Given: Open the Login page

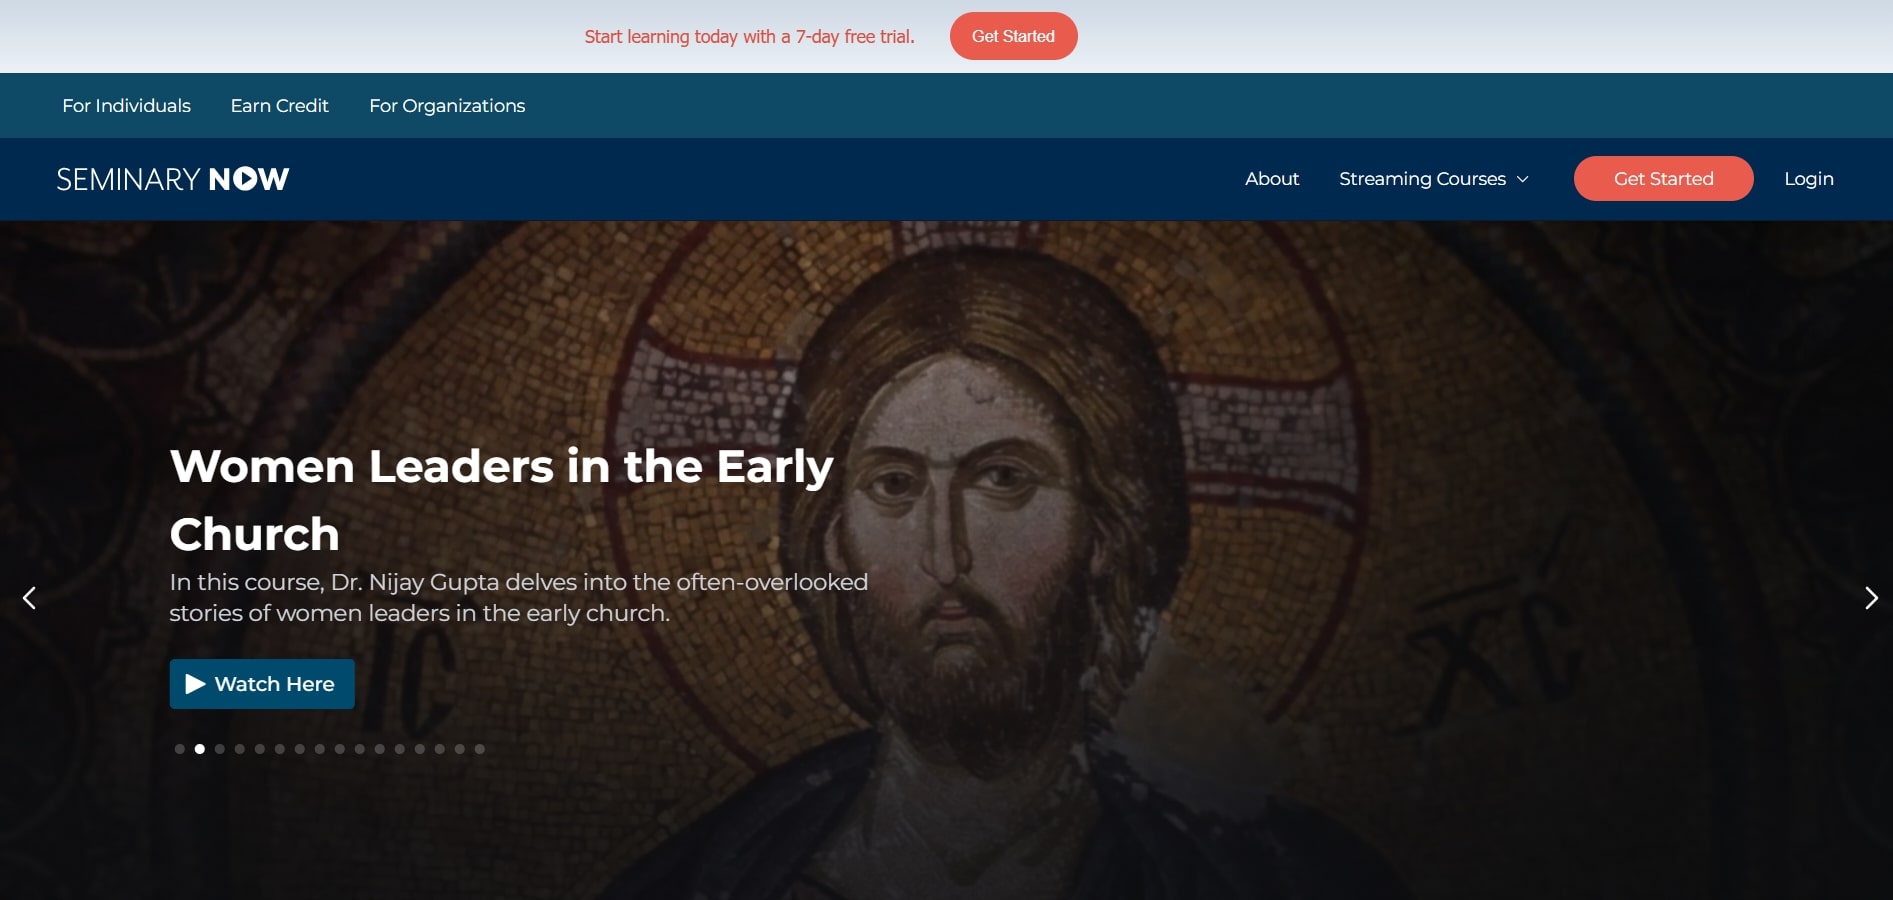Looking at the screenshot, I should coord(1809,179).
